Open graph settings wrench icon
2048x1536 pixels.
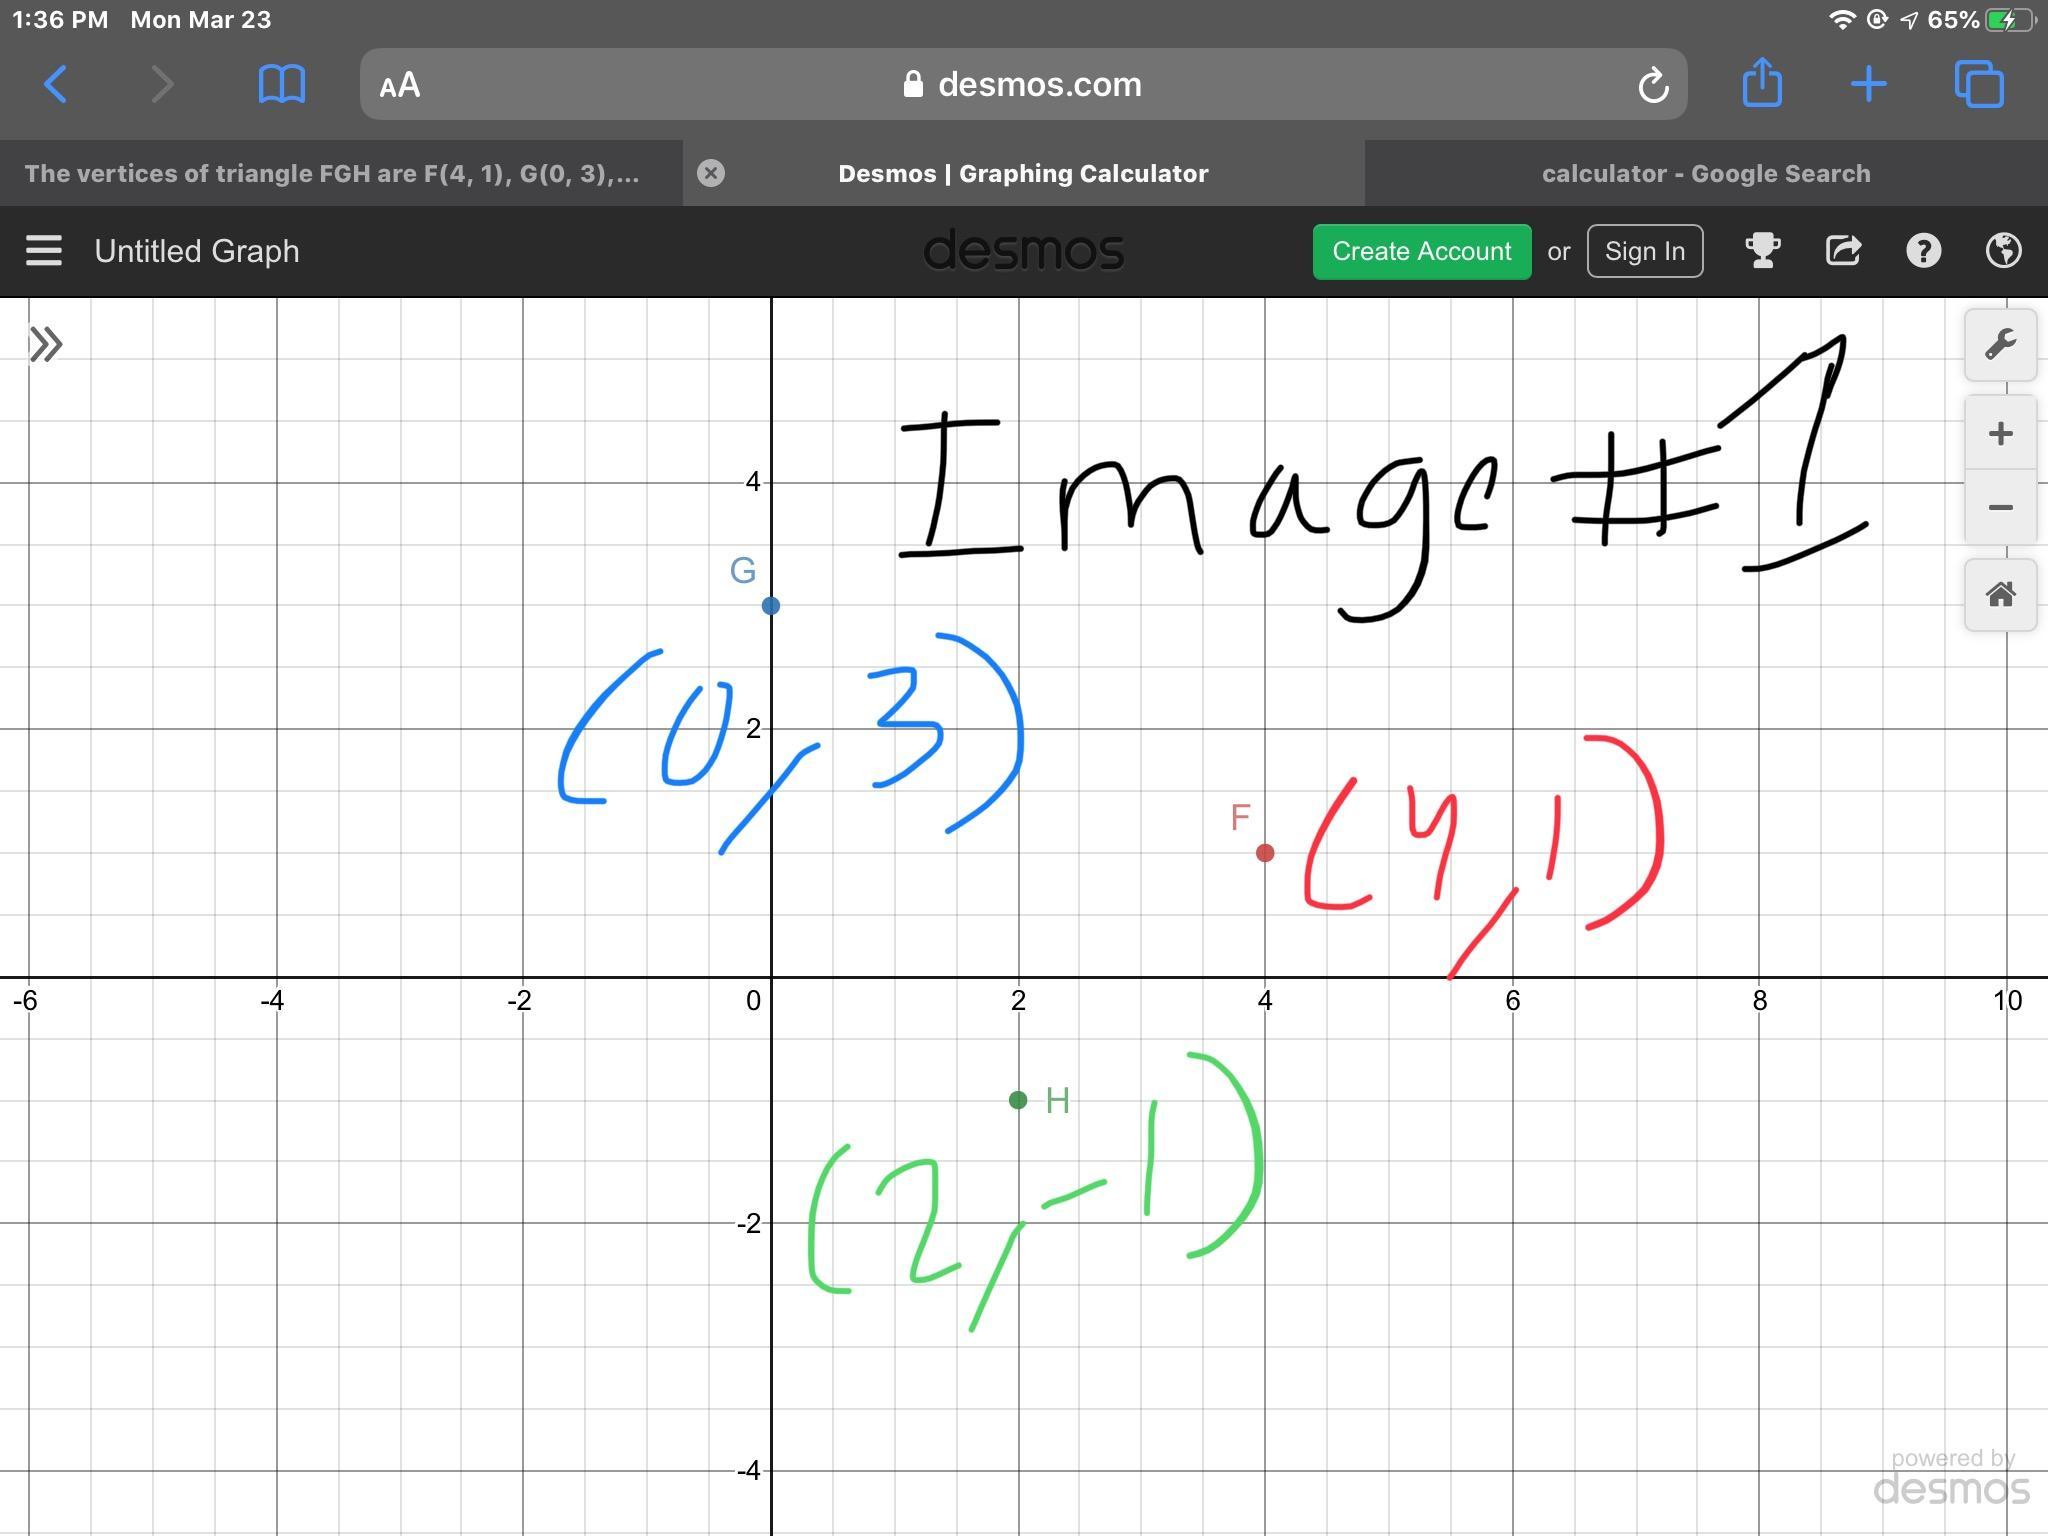[2000, 345]
